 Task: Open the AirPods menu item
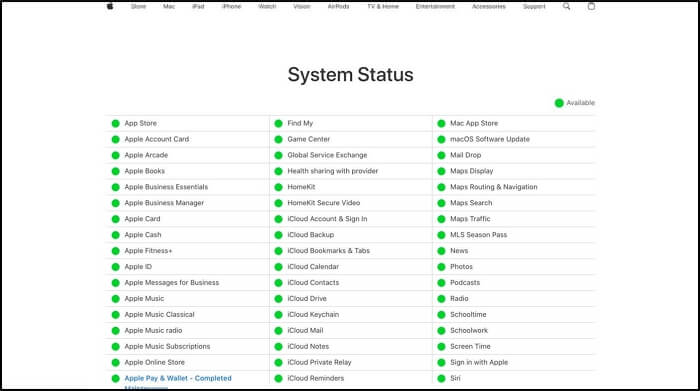(338, 6)
